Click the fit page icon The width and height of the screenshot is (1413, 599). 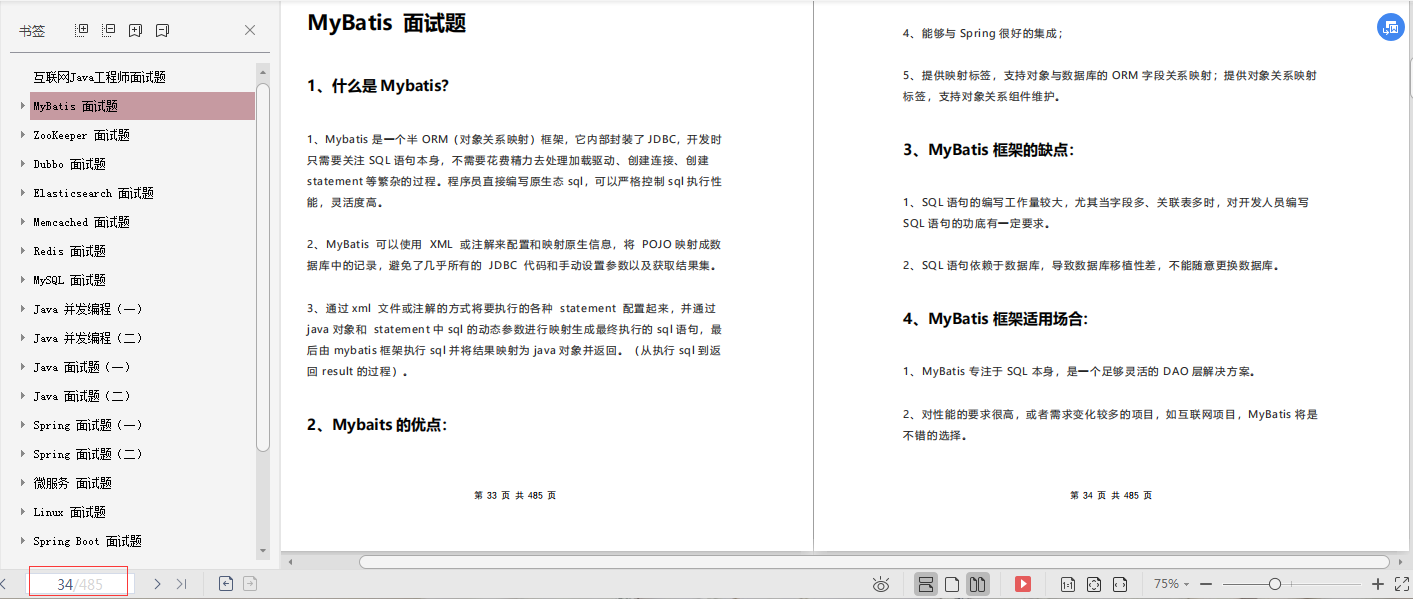pos(1093,584)
